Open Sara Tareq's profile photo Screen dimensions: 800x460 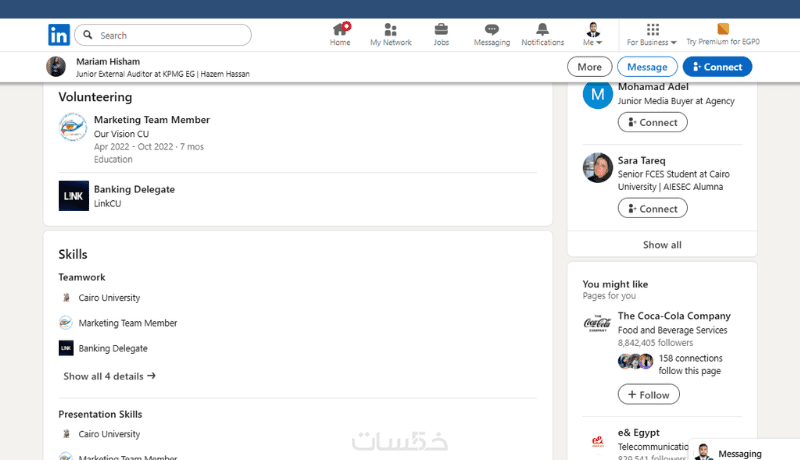click(597, 168)
